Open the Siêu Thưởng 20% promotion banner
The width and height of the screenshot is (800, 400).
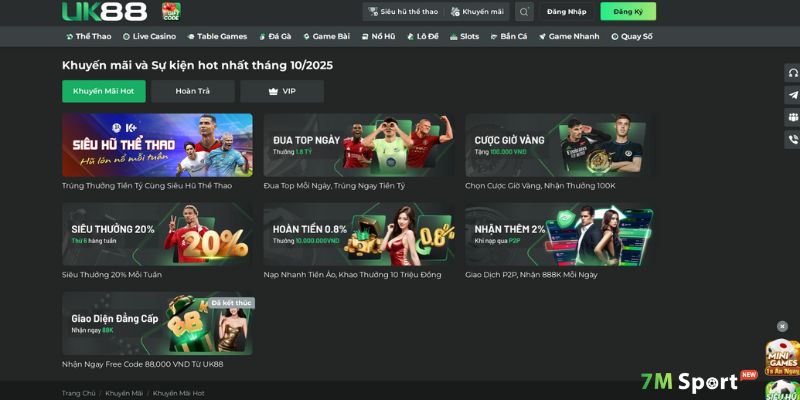(157, 235)
